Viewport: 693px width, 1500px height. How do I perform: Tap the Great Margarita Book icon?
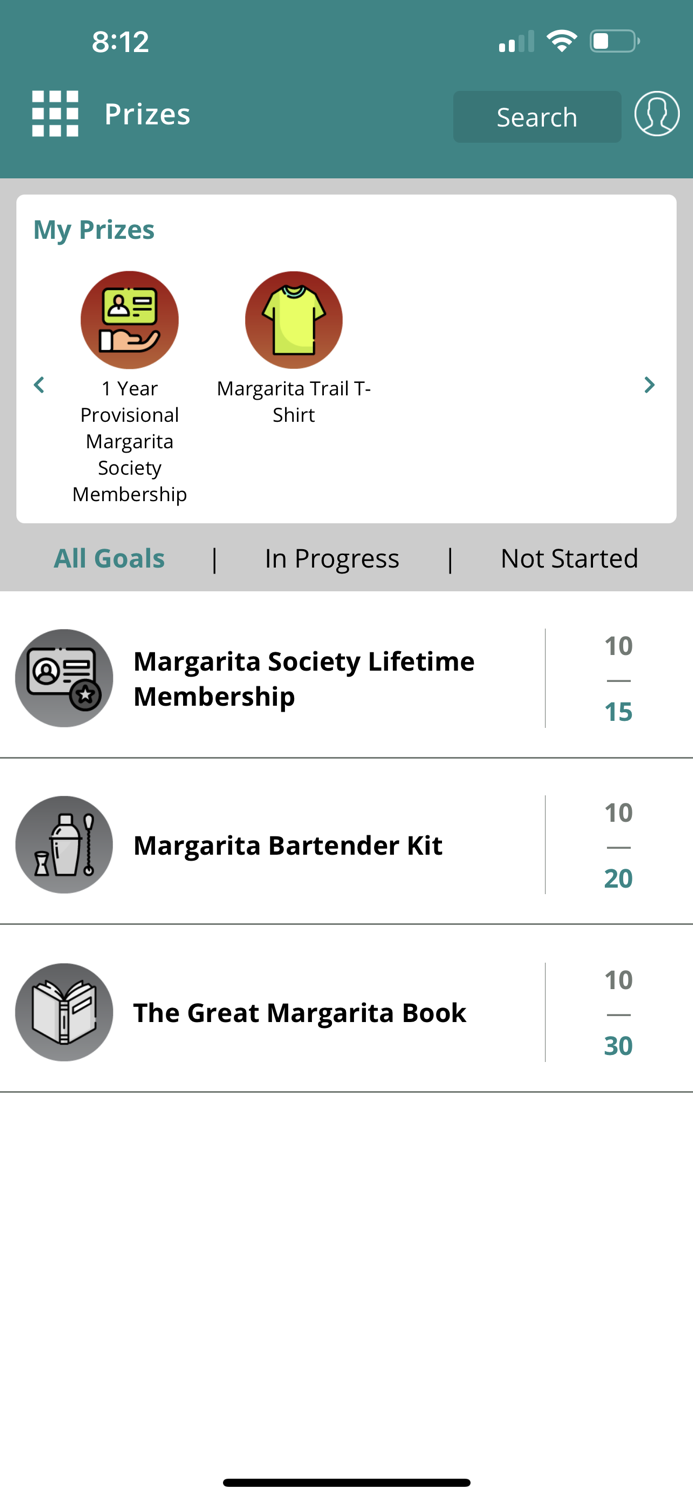[64, 1012]
